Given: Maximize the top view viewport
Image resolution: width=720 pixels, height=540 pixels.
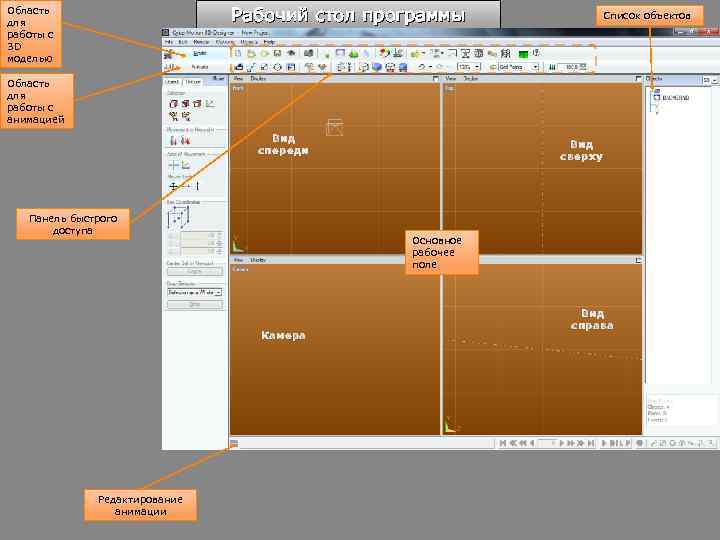Looking at the screenshot, I should click(x=638, y=79).
